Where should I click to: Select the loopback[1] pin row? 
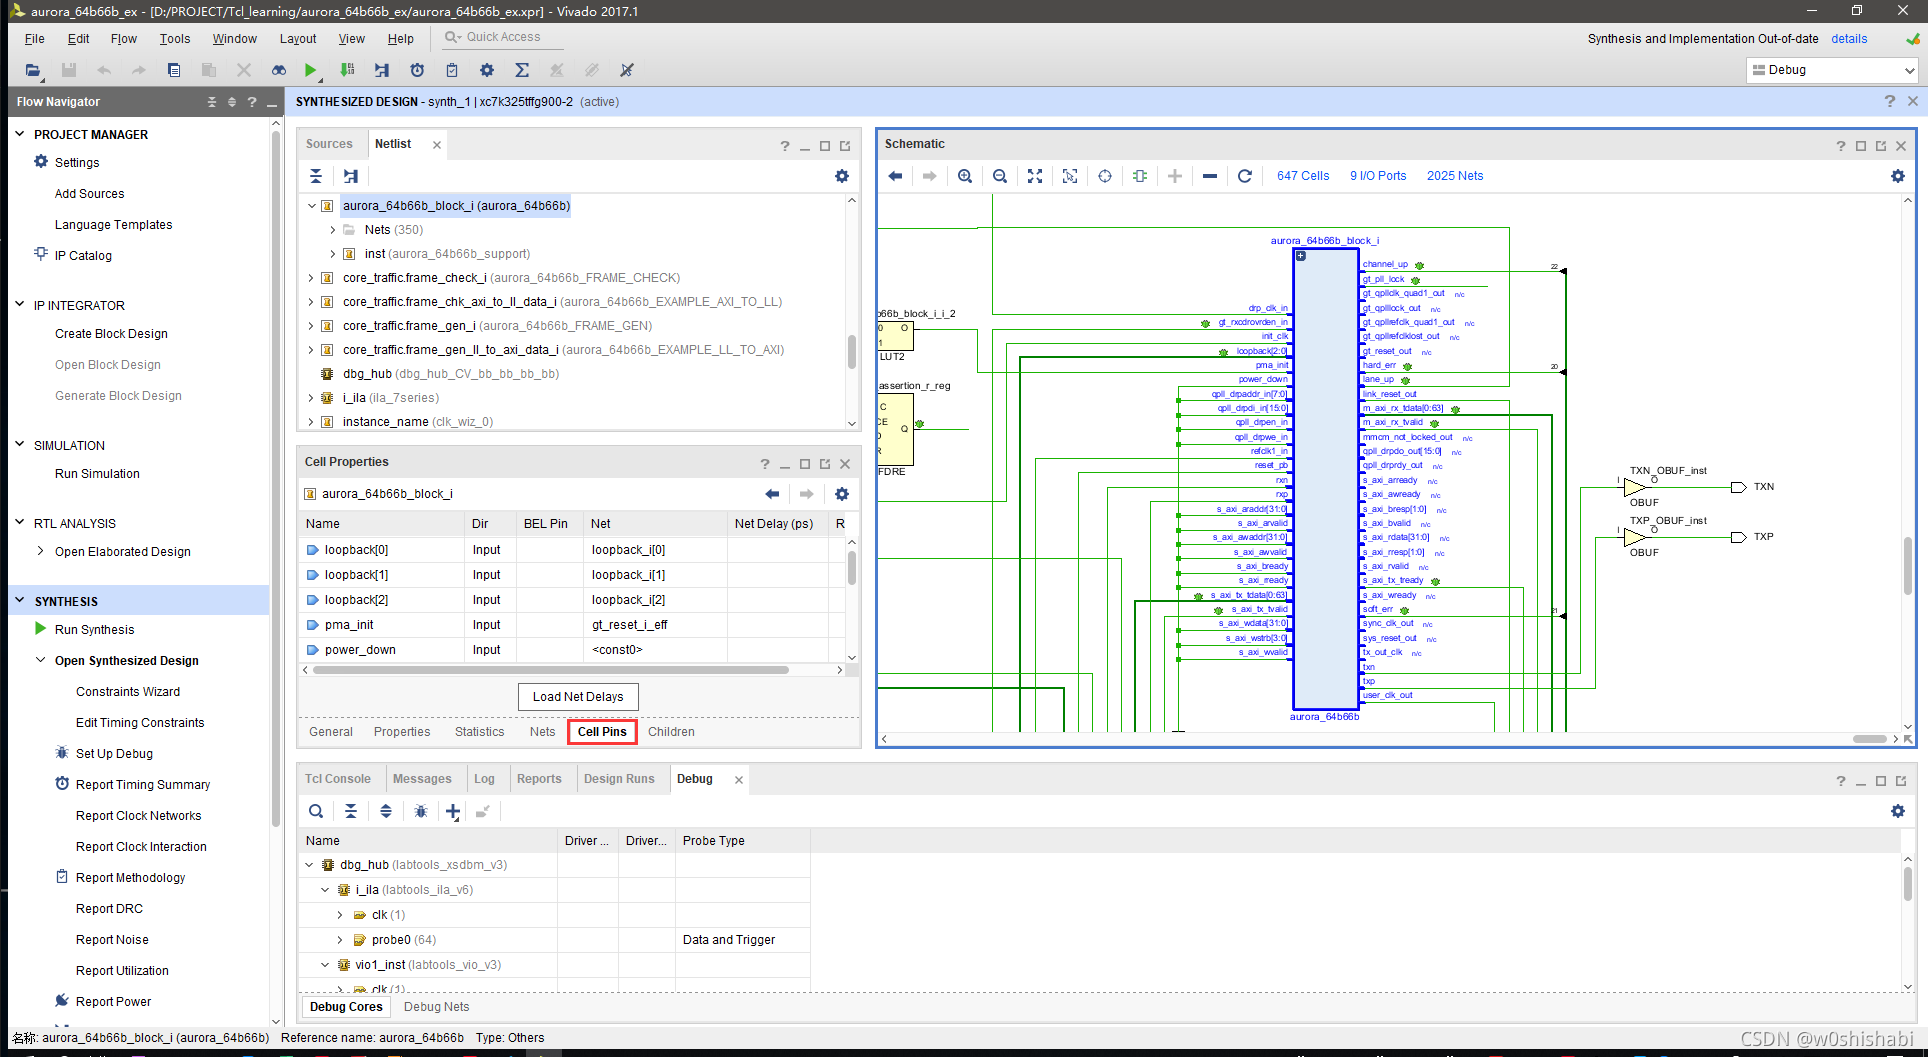coord(573,575)
